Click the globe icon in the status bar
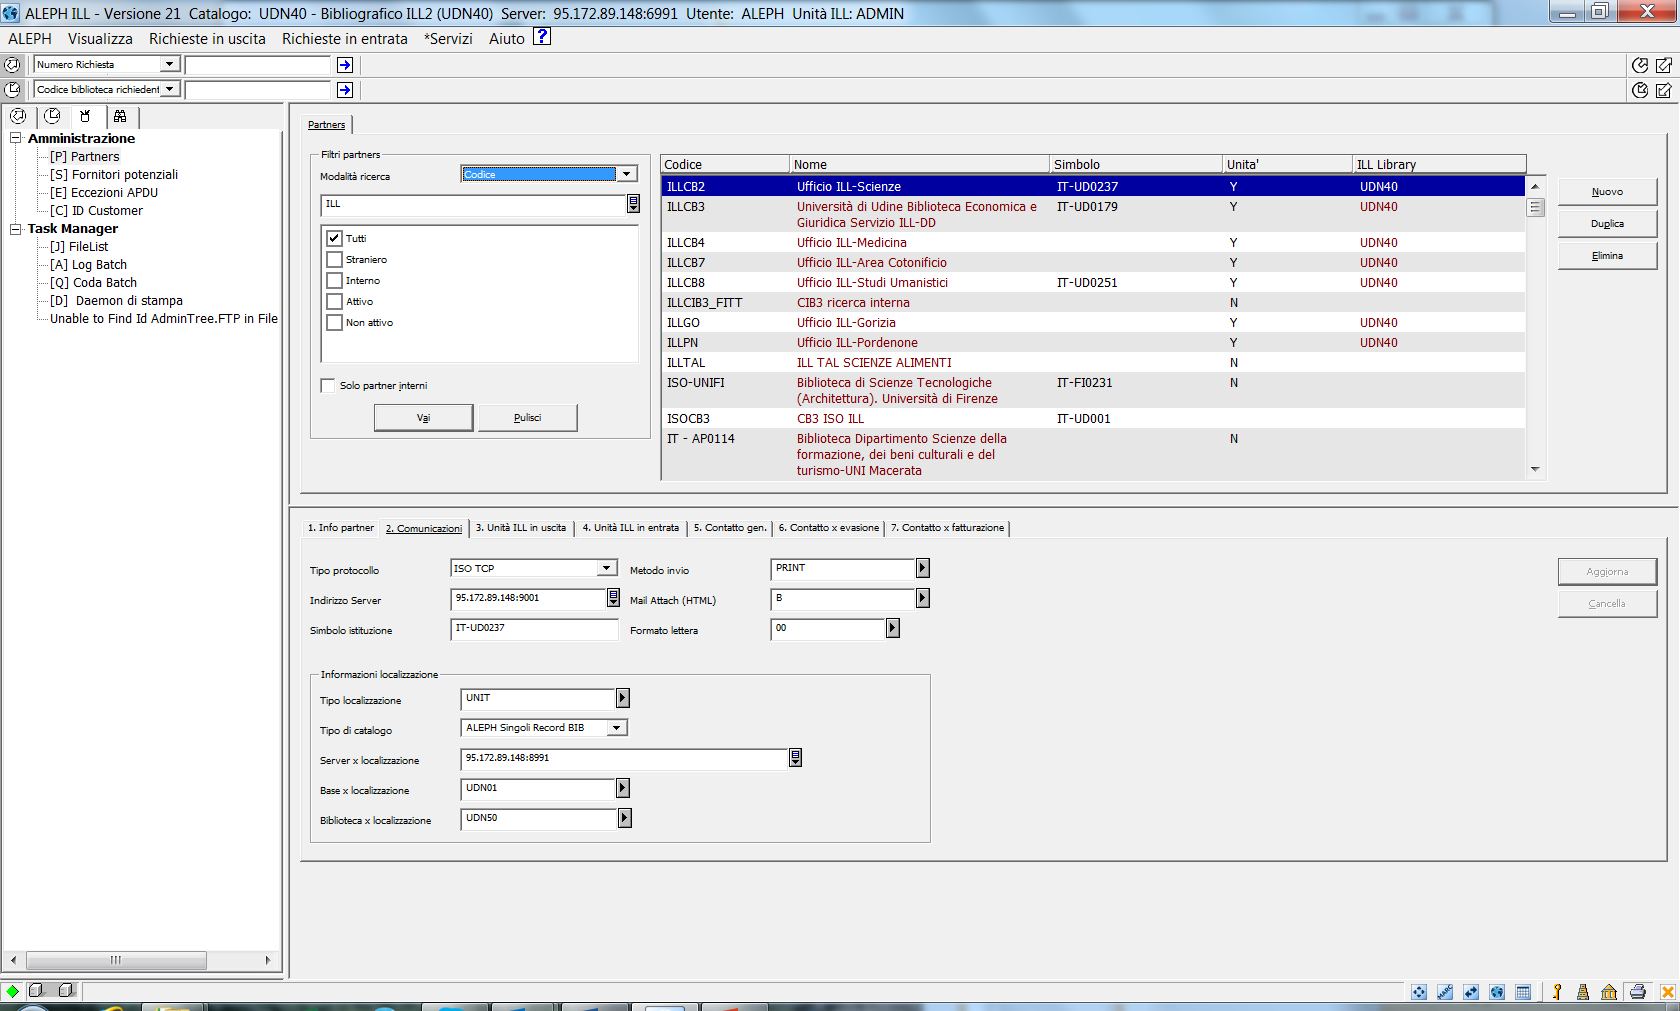Image resolution: width=1680 pixels, height=1011 pixels. (1497, 992)
